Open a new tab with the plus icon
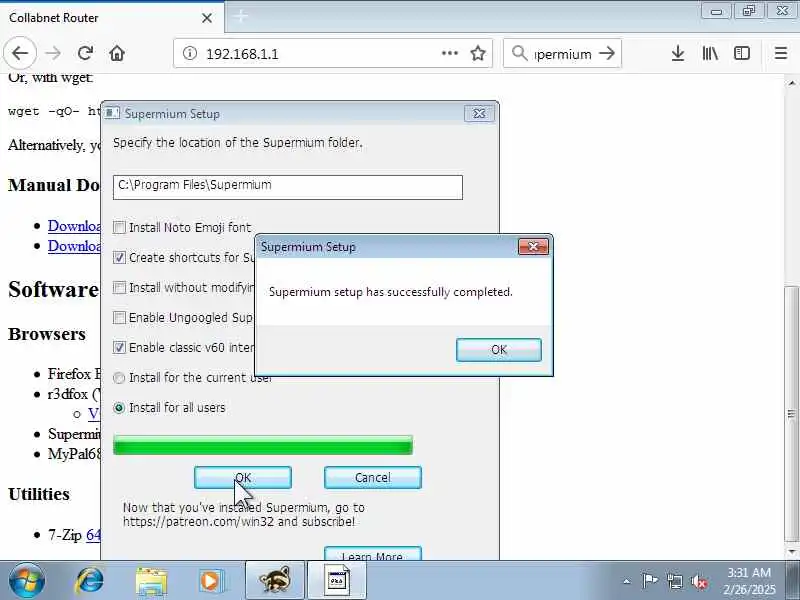 tap(241, 17)
